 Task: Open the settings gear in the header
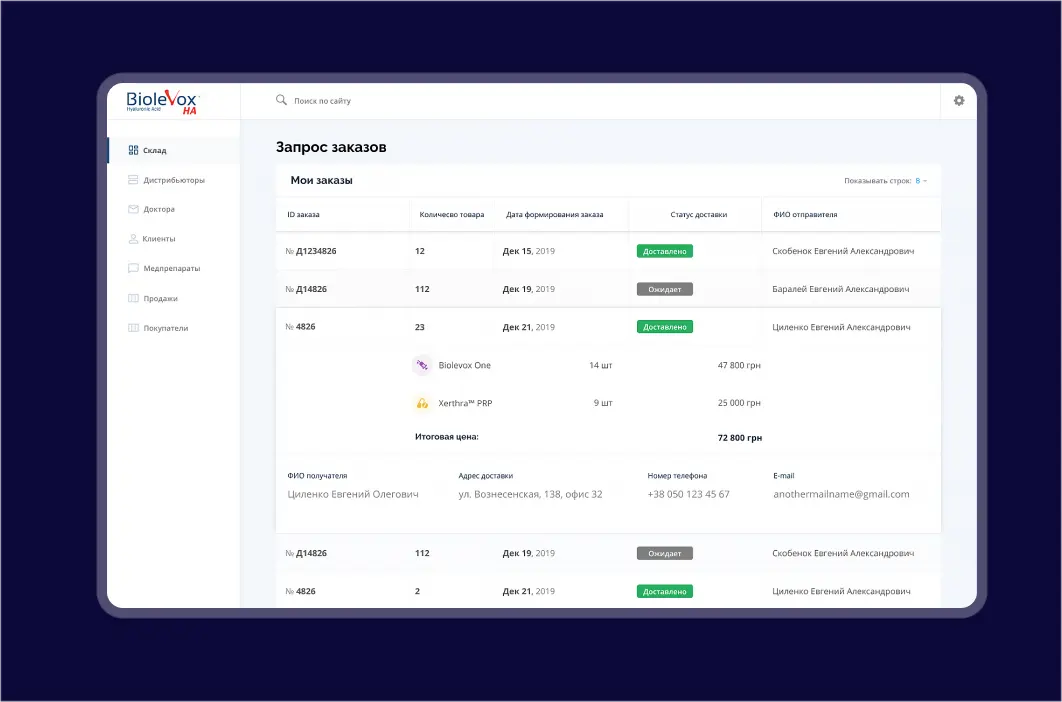(x=959, y=101)
